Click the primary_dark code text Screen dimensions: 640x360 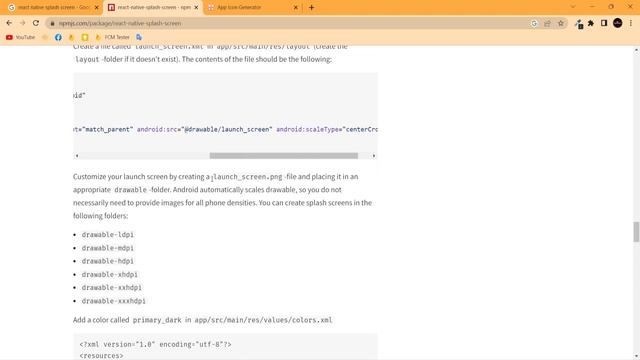[x=157, y=320]
